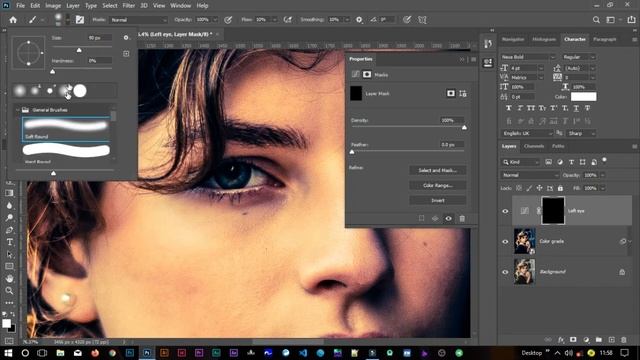
Task: Click Character panel text color swatch
Action: (x=583, y=97)
